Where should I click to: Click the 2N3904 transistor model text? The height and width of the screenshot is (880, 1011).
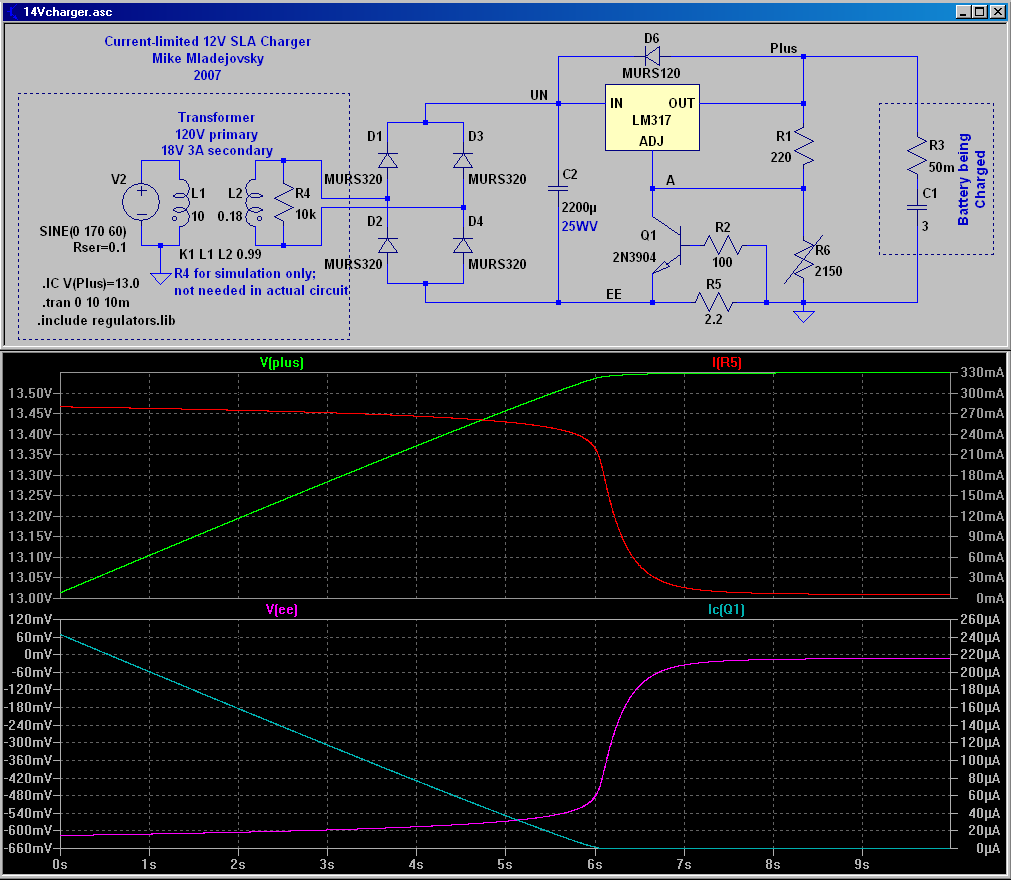point(634,258)
